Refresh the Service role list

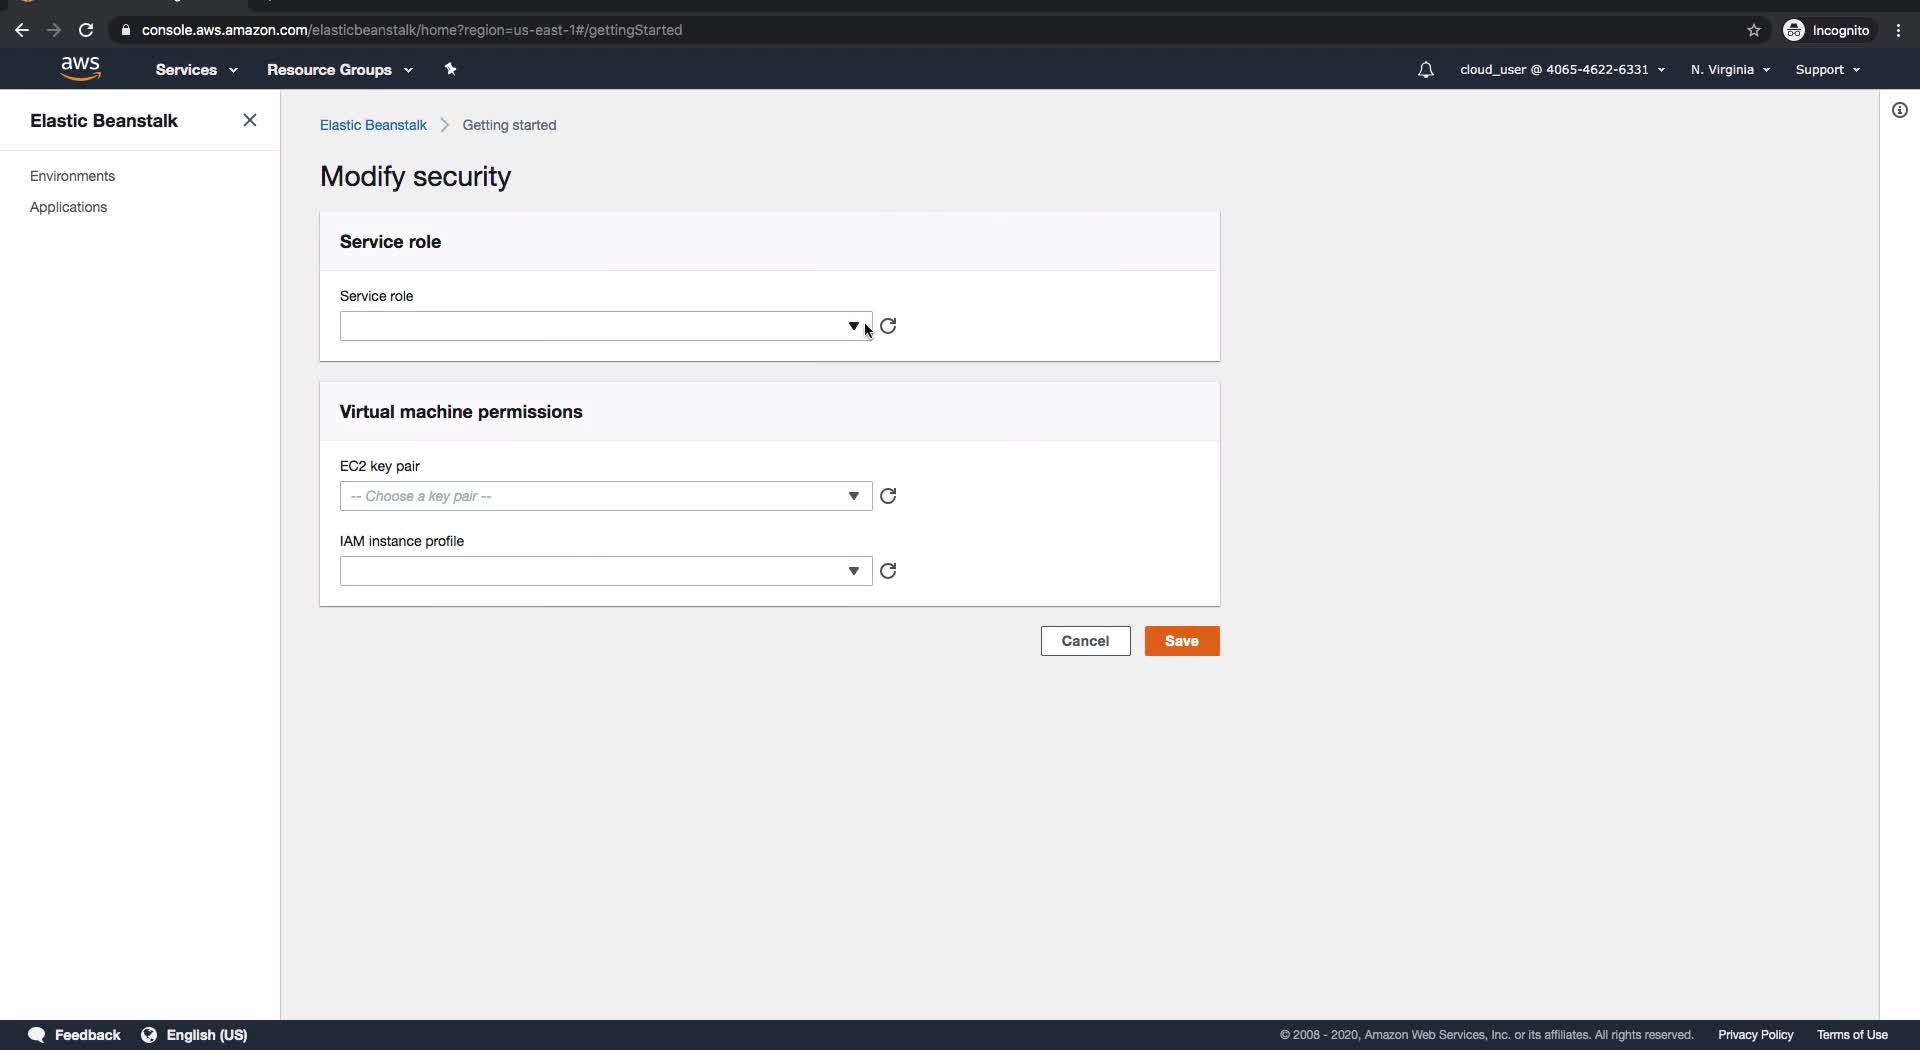888,326
